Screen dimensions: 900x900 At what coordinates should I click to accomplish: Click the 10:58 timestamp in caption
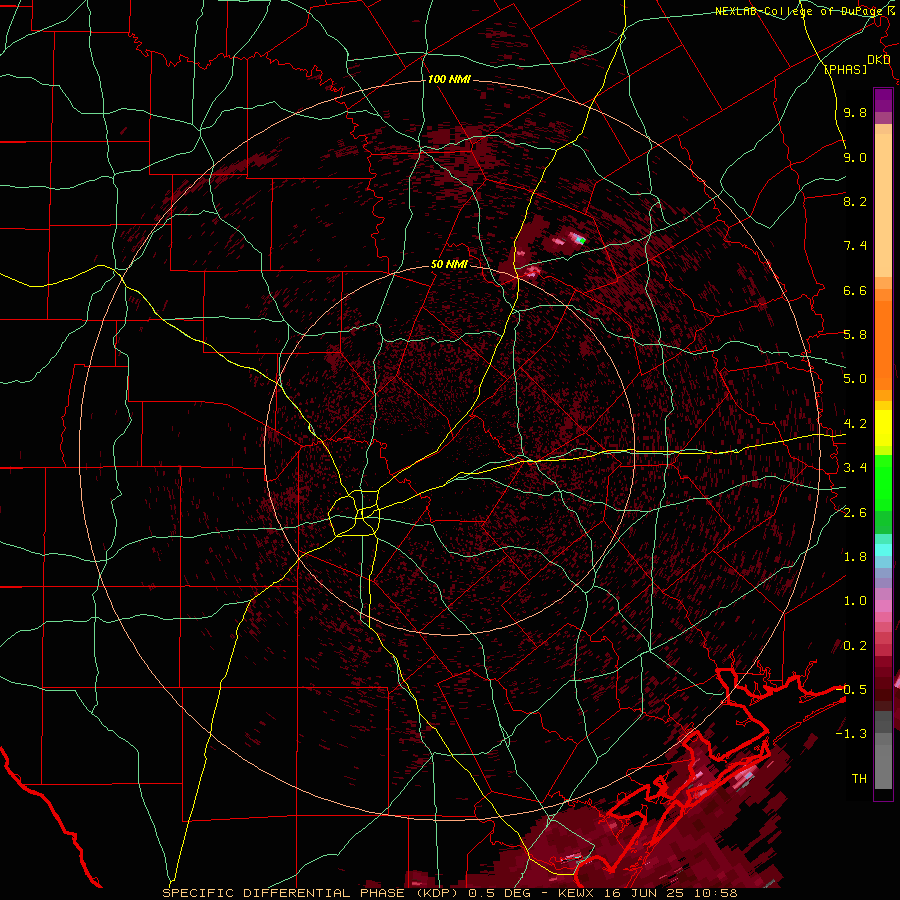tap(718, 893)
